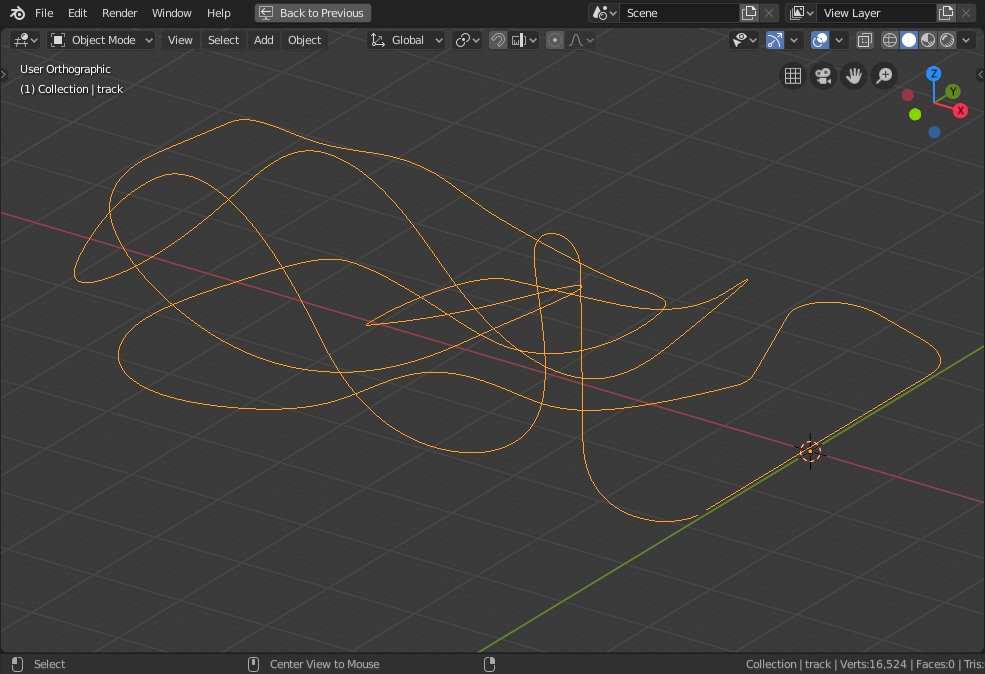Image resolution: width=985 pixels, height=674 pixels.
Task: Open object type visibility dropdown
Action: (744, 40)
